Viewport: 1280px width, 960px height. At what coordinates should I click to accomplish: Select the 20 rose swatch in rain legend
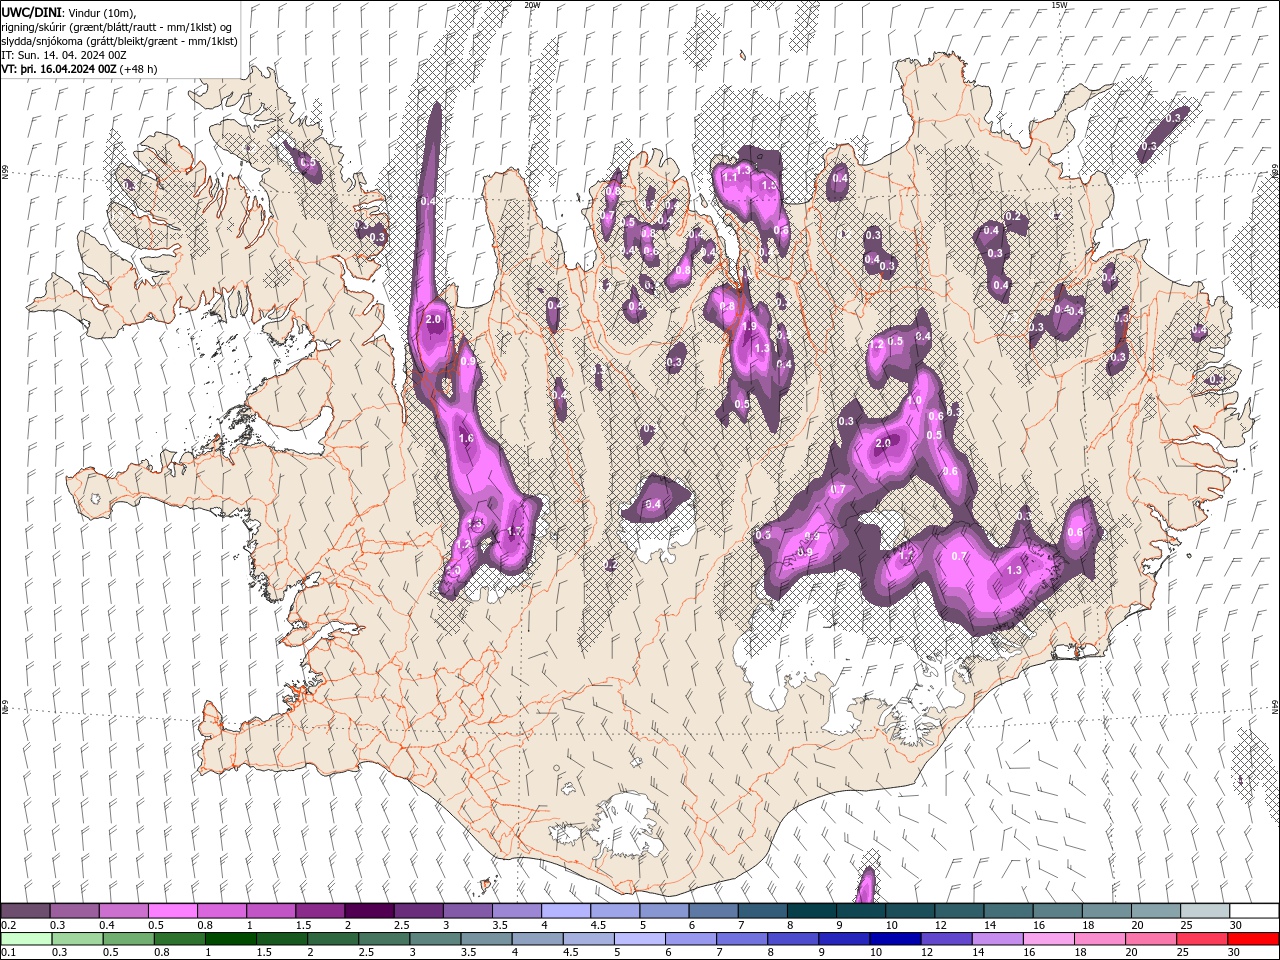(1151, 939)
